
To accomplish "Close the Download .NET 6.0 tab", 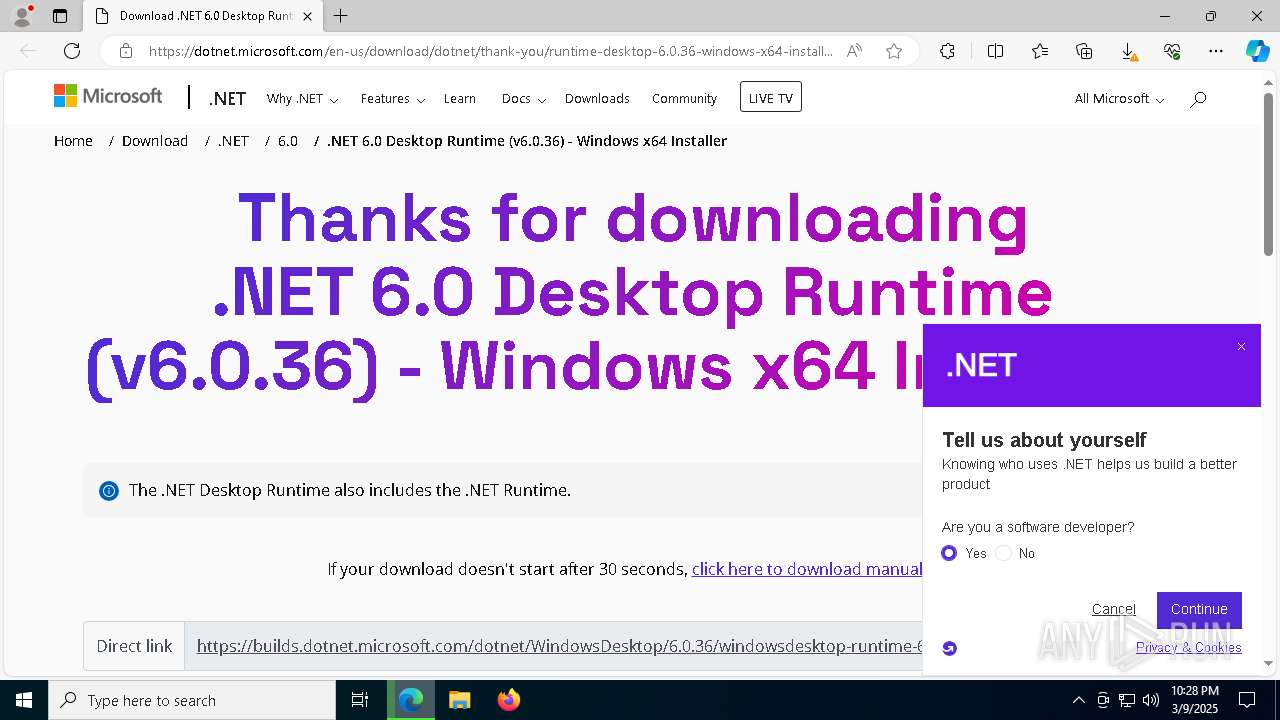I will point(307,16).
